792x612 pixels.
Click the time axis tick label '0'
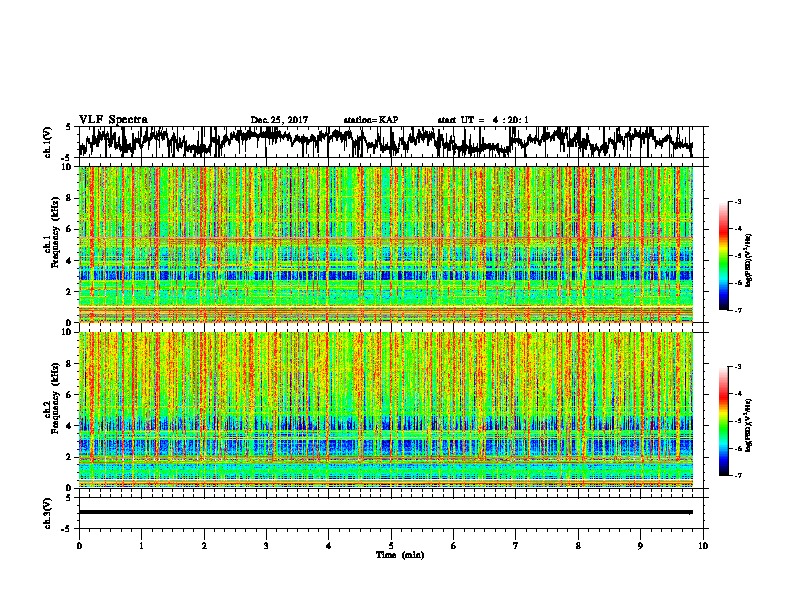click(79, 546)
